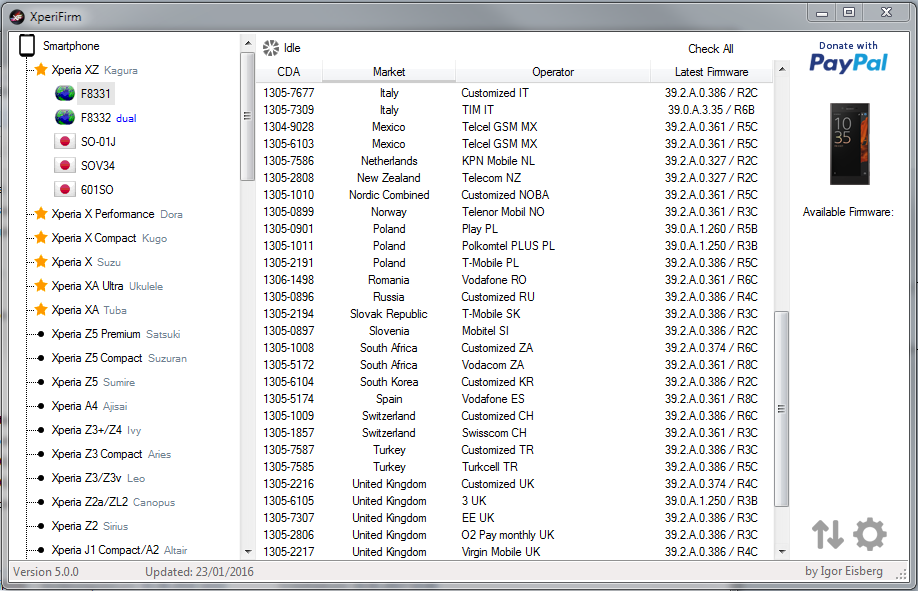Click the star icon beside Xperia XA Tuba
This screenshot has height=591, width=918.
[x=41, y=310]
